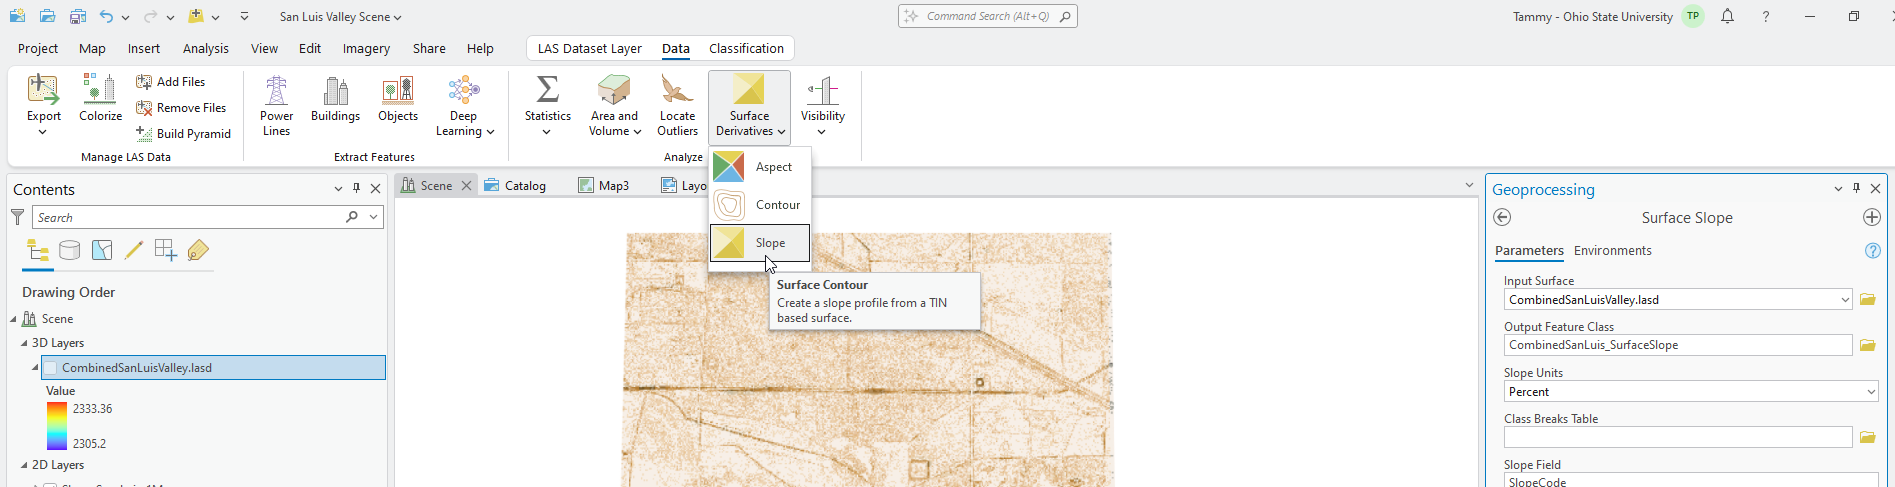Expand the Slope Units dropdown
This screenshot has width=1895, height=487.
pyautogui.click(x=1871, y=392)
